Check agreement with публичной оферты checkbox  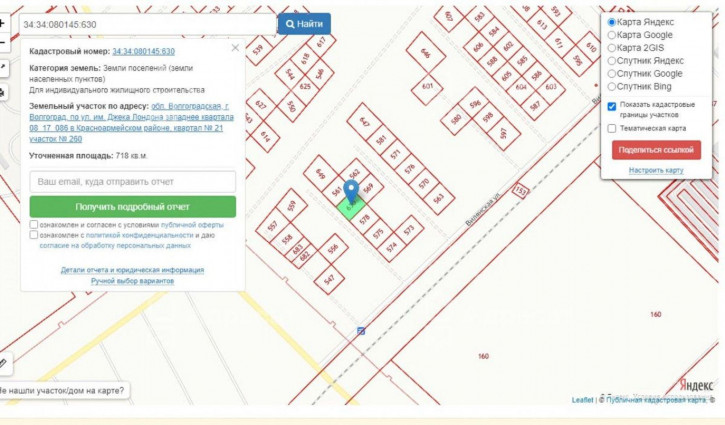click(34, 224)
